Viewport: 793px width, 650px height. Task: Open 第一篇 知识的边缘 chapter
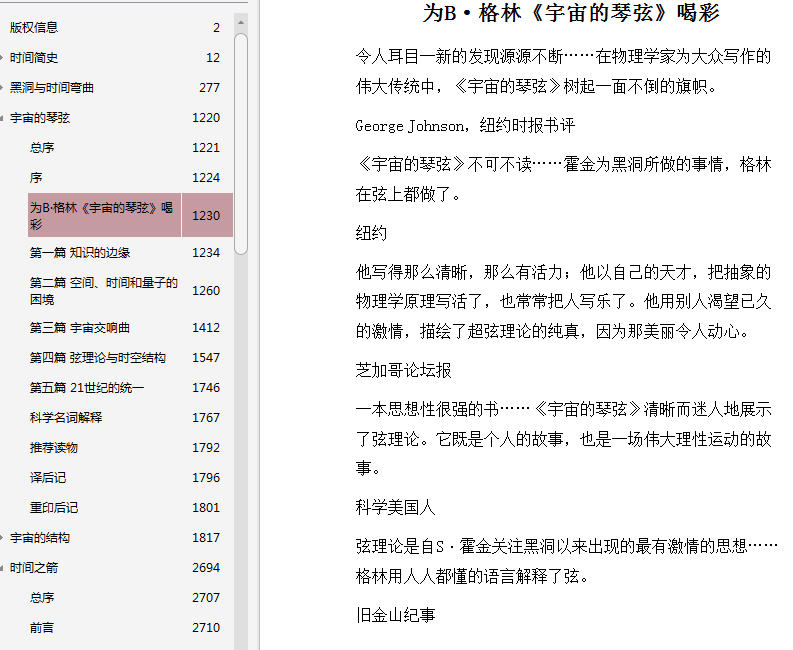(x=80, y=252)
